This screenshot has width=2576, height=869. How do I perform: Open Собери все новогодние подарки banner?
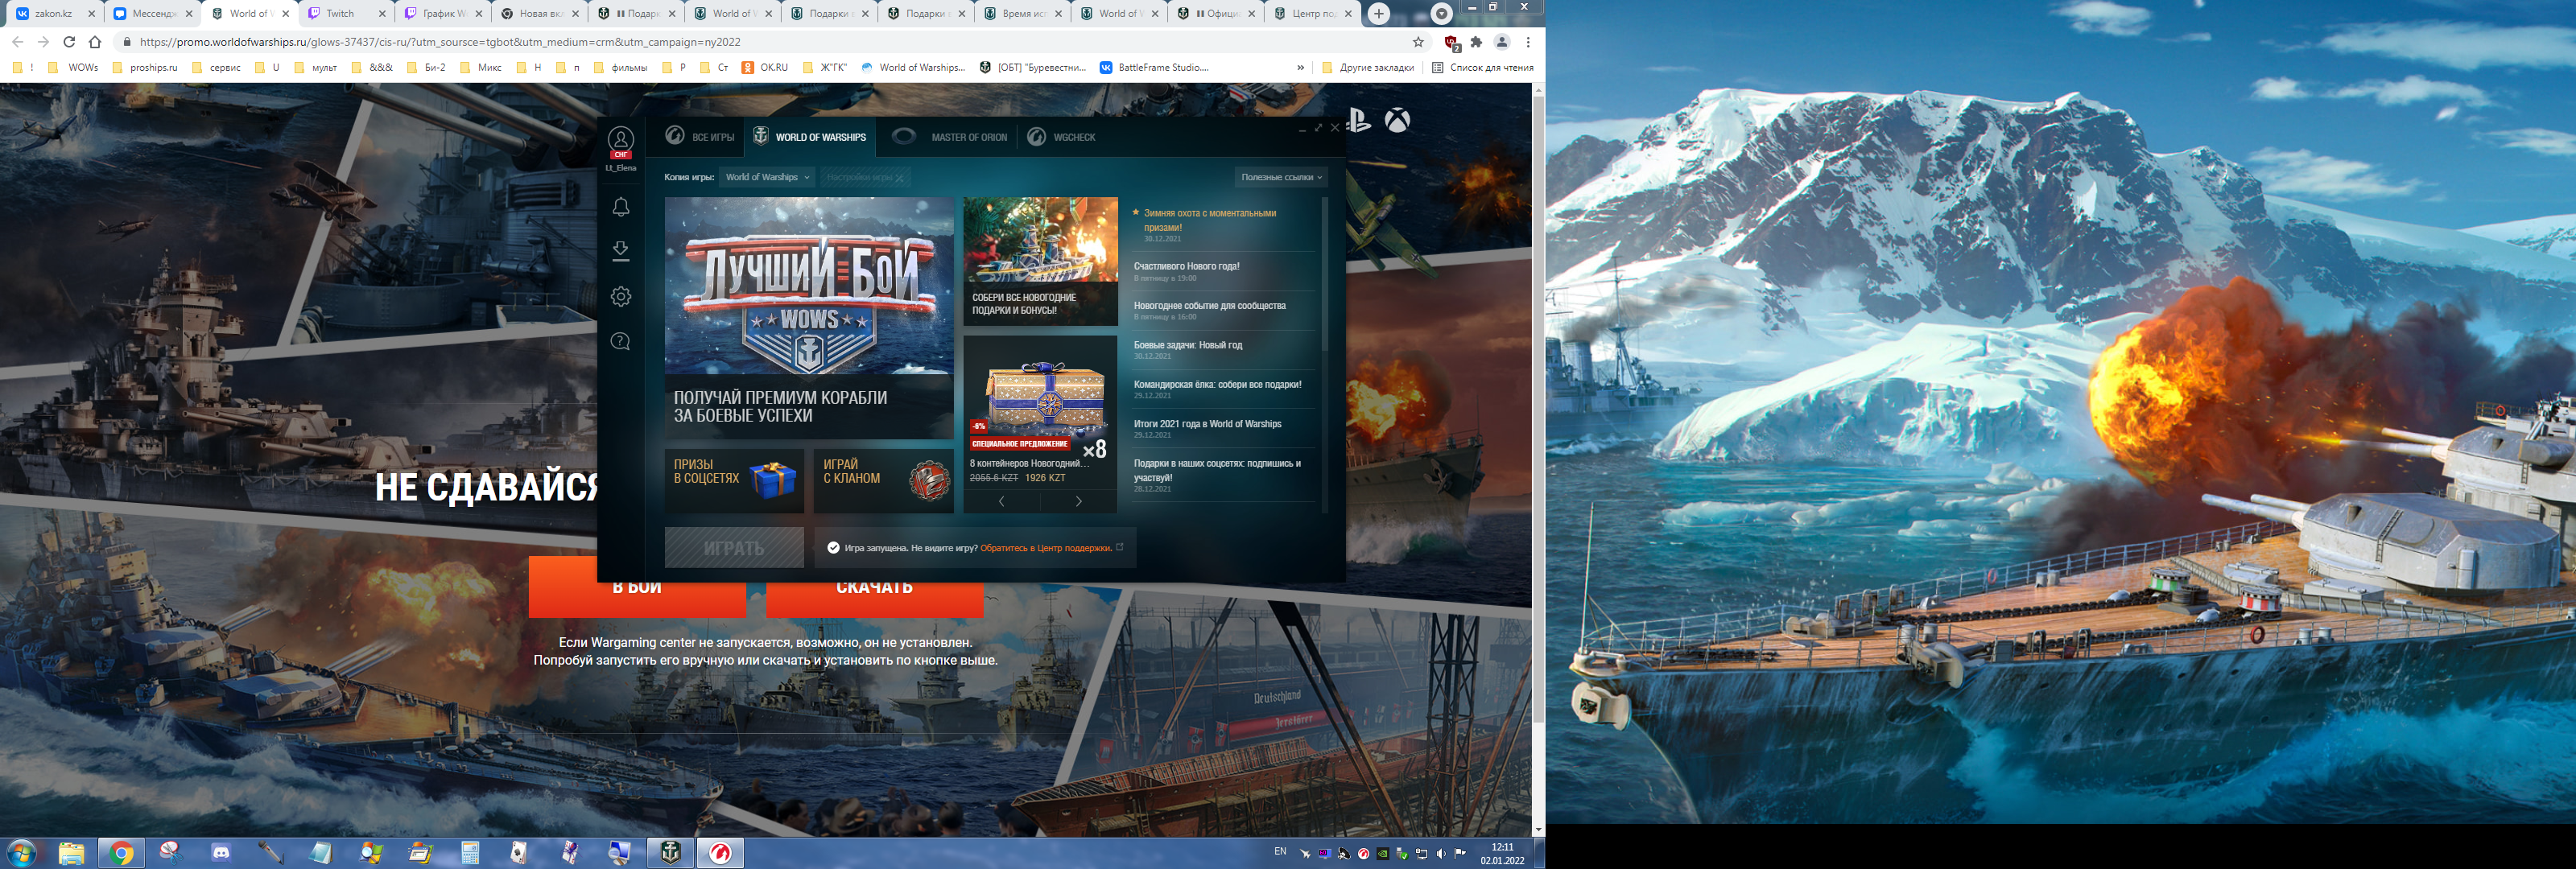click(x=1040, y=261)
